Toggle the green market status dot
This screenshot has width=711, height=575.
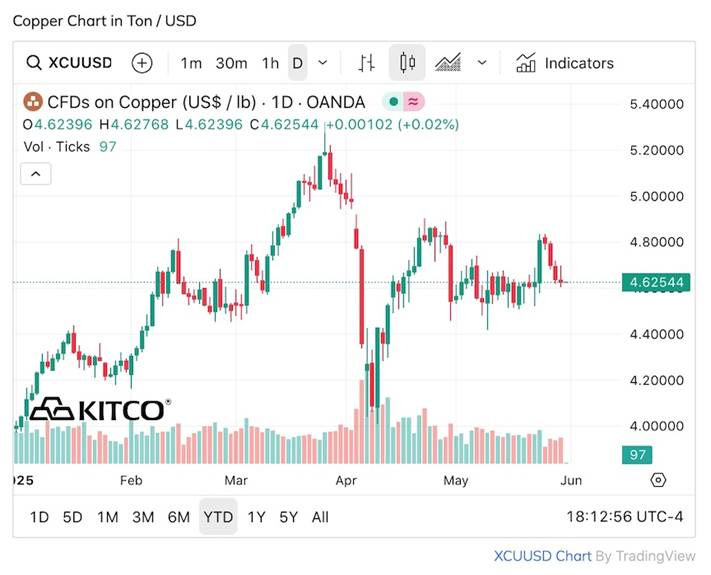[x=395, y=102]
